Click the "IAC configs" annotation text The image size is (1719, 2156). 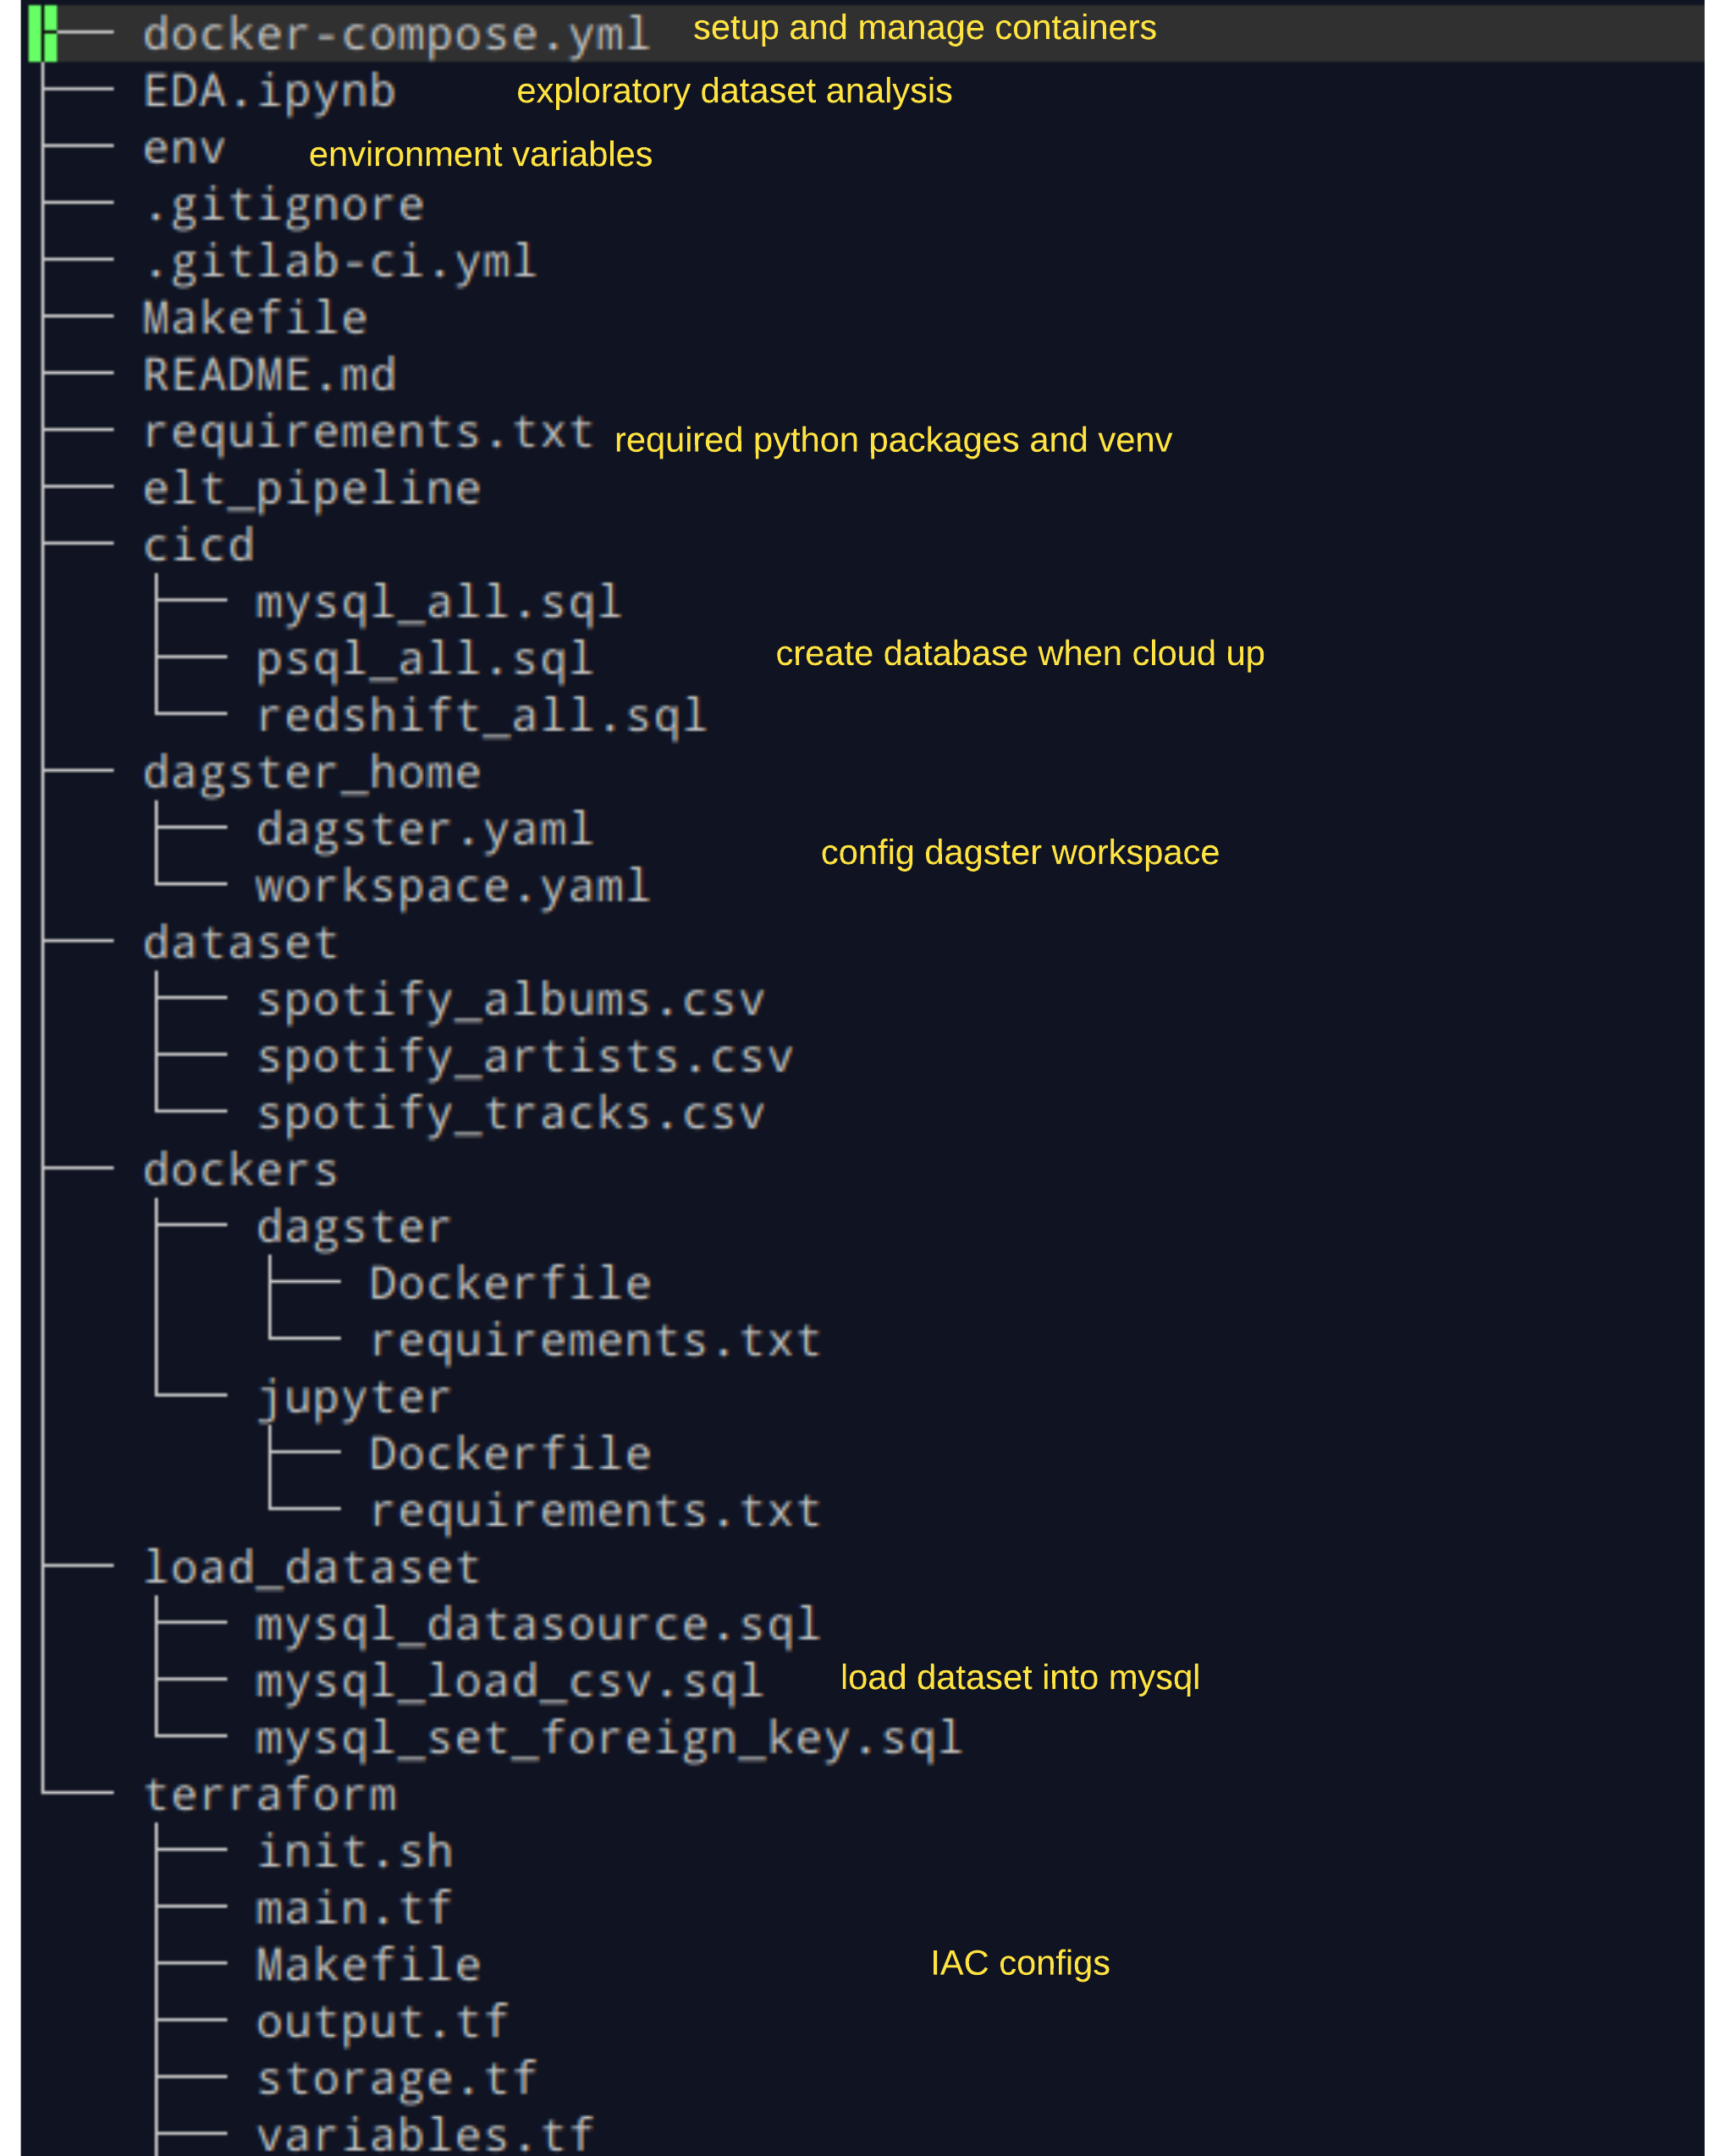coord(1019,1963)
